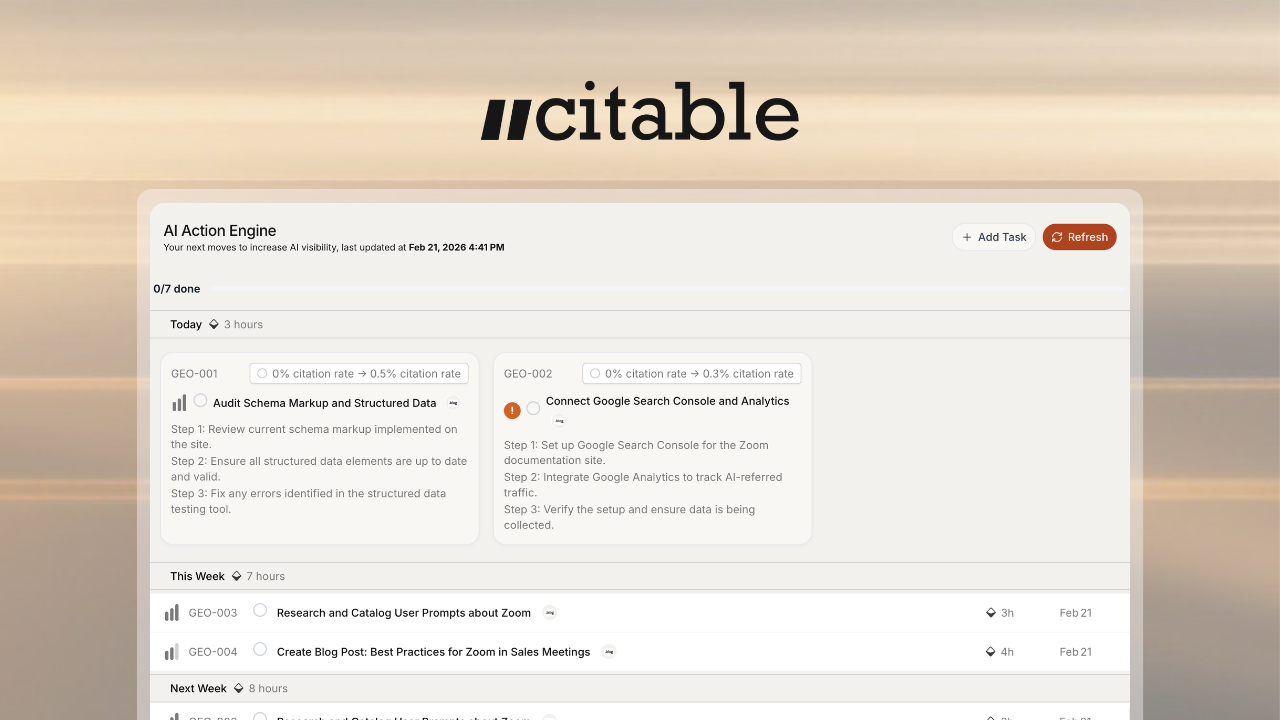Open Create Blog Post: Best Practices task
This screenshot has width=1280, height=720.
(x=434, y=652)
